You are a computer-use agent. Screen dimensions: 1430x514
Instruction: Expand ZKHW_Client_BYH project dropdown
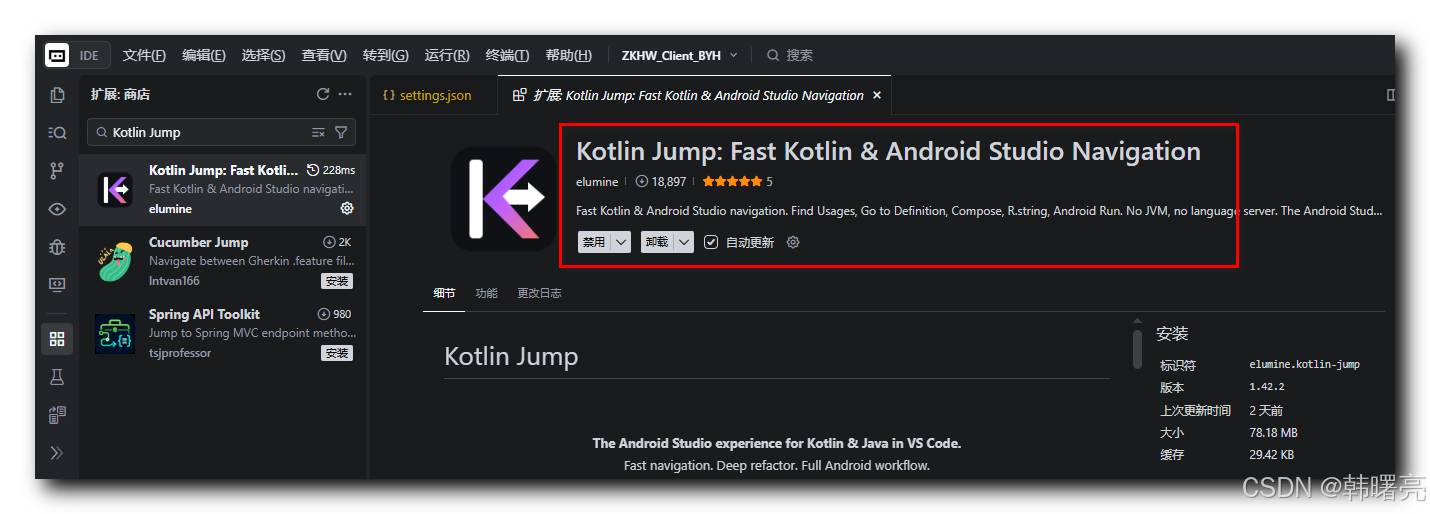point(679,55)
